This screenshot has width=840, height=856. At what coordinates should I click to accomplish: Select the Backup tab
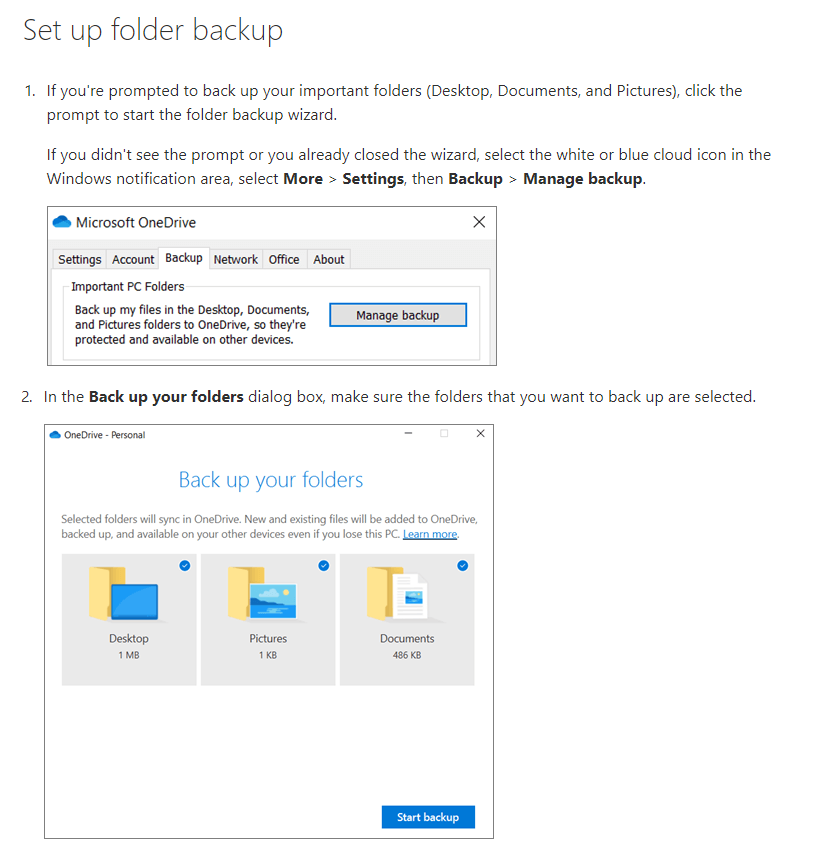[x=184, y=258]
